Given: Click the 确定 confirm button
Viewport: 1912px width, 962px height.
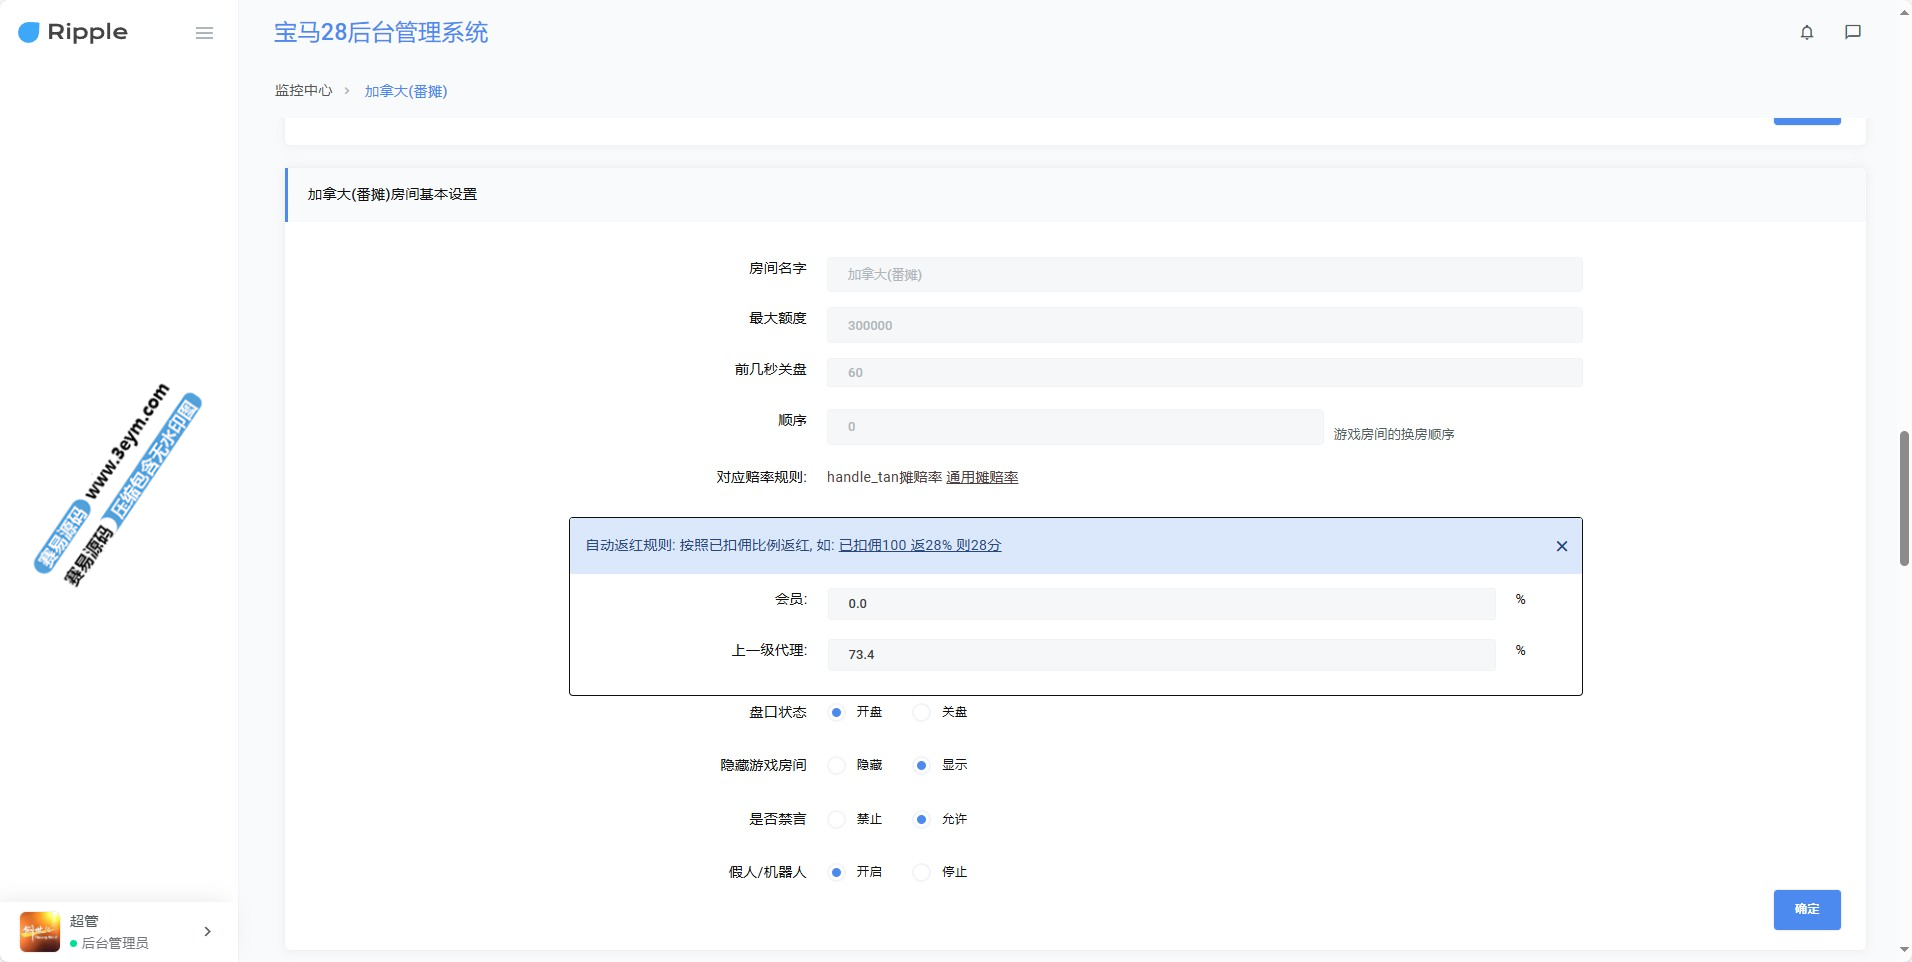Looking at the screenshot, I should click(x=1806, y=909).
